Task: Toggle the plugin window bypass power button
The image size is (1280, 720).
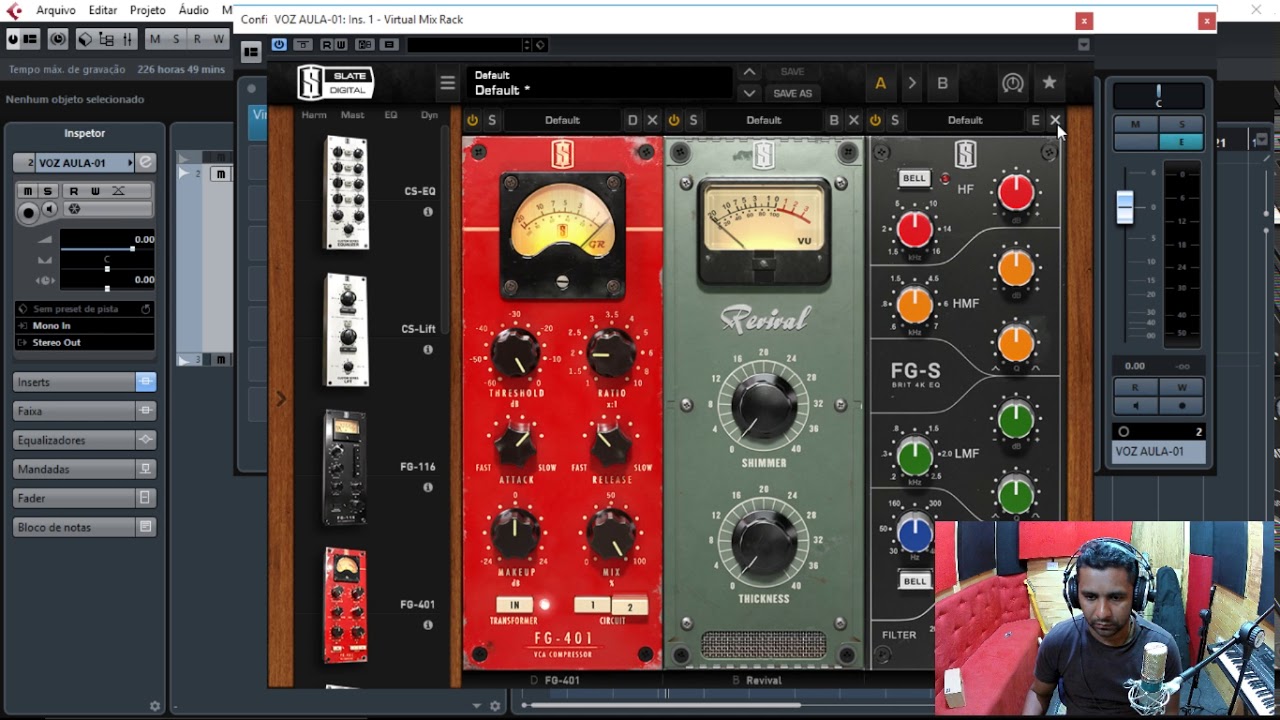Action: click(279, 45)
